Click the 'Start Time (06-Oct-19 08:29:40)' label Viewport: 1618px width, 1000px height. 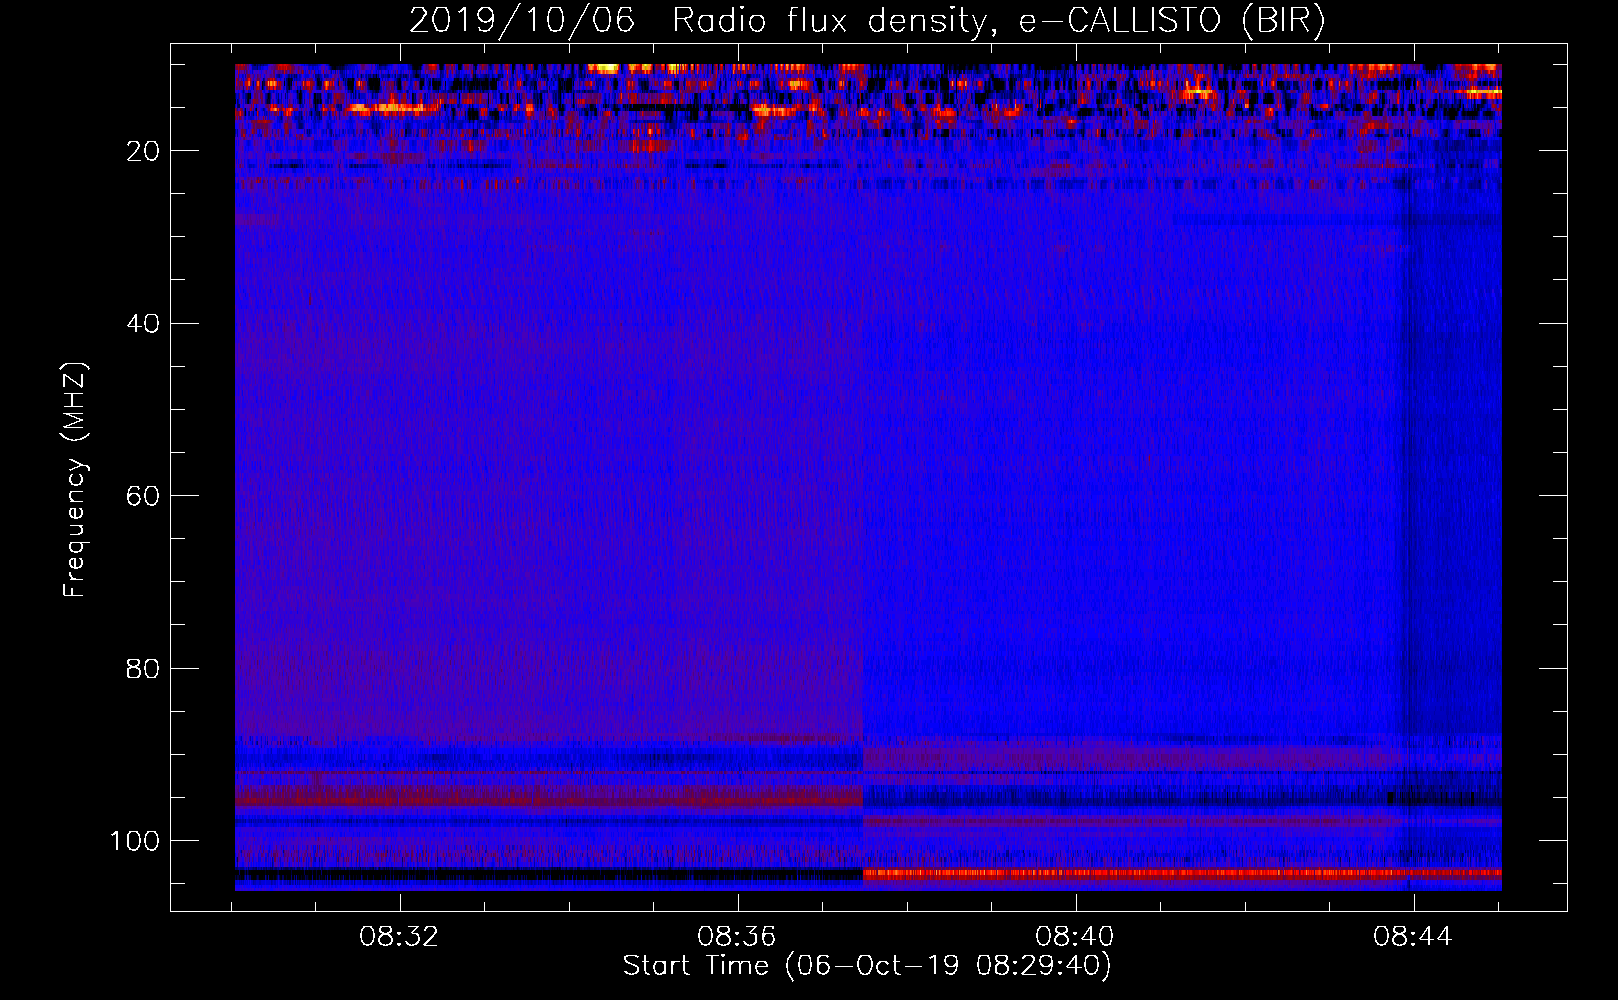867,966
